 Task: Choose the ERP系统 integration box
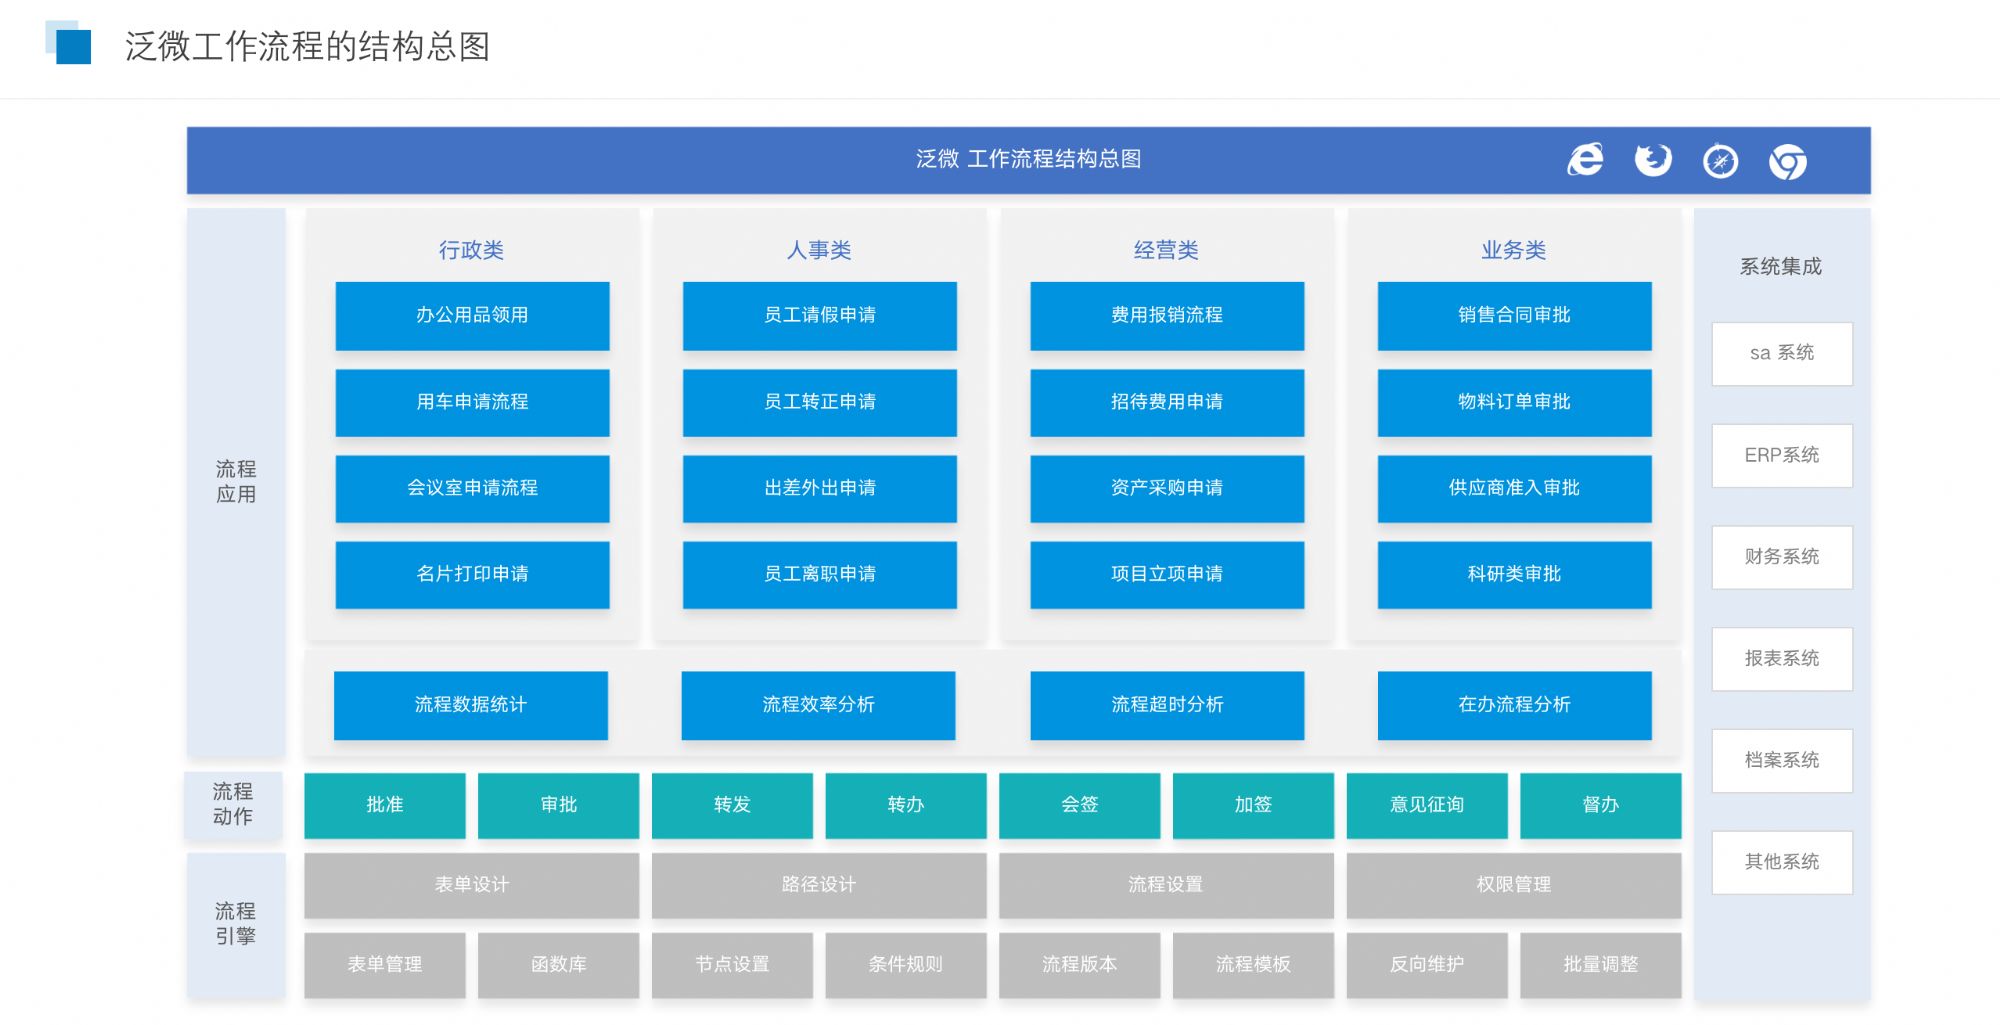1782,456
